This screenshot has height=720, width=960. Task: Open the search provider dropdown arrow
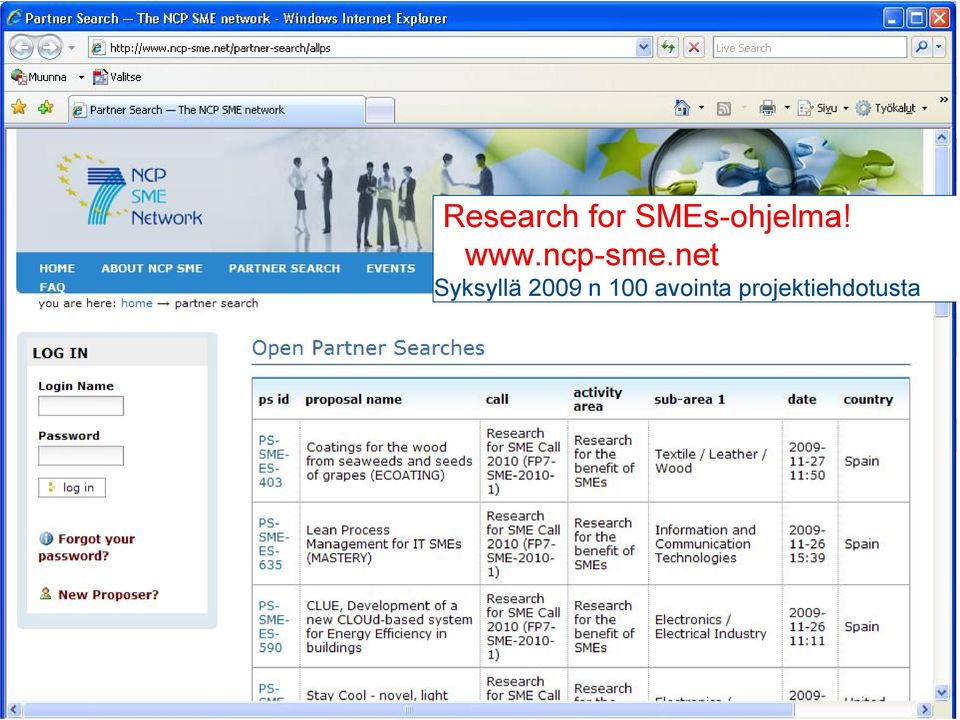pyautogui.click(x=939, y=48)
